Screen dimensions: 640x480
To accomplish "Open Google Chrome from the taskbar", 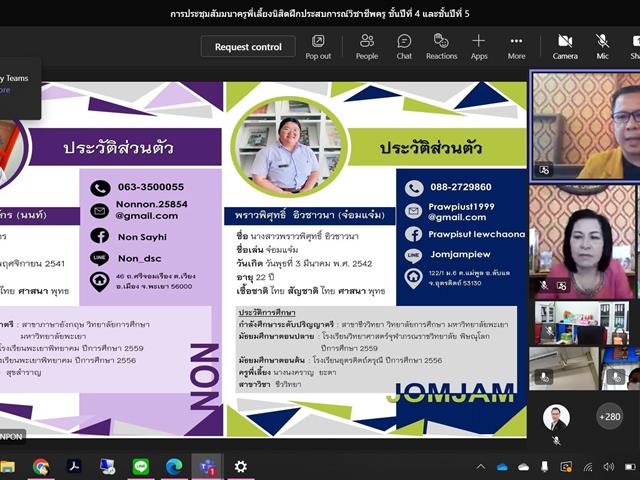I will (x=41, y=467).
